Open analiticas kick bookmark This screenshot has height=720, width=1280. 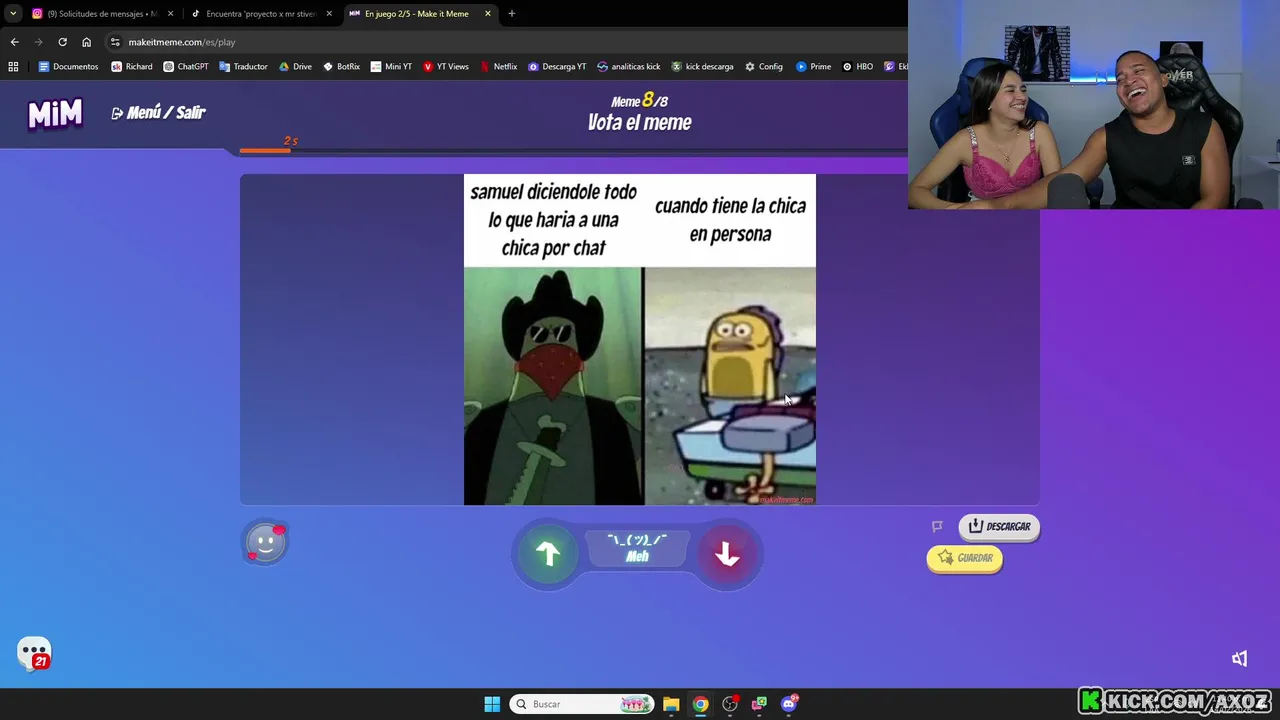coord(629,67)
